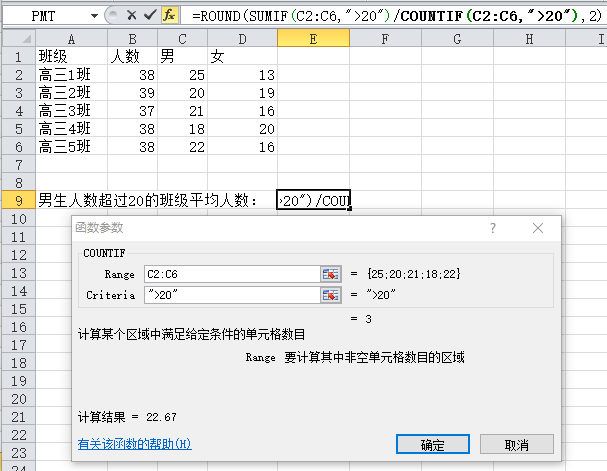This screenshot has height=471, width=607.
Task: Click cell 高三4班
Action: click(x=71, y=128)
